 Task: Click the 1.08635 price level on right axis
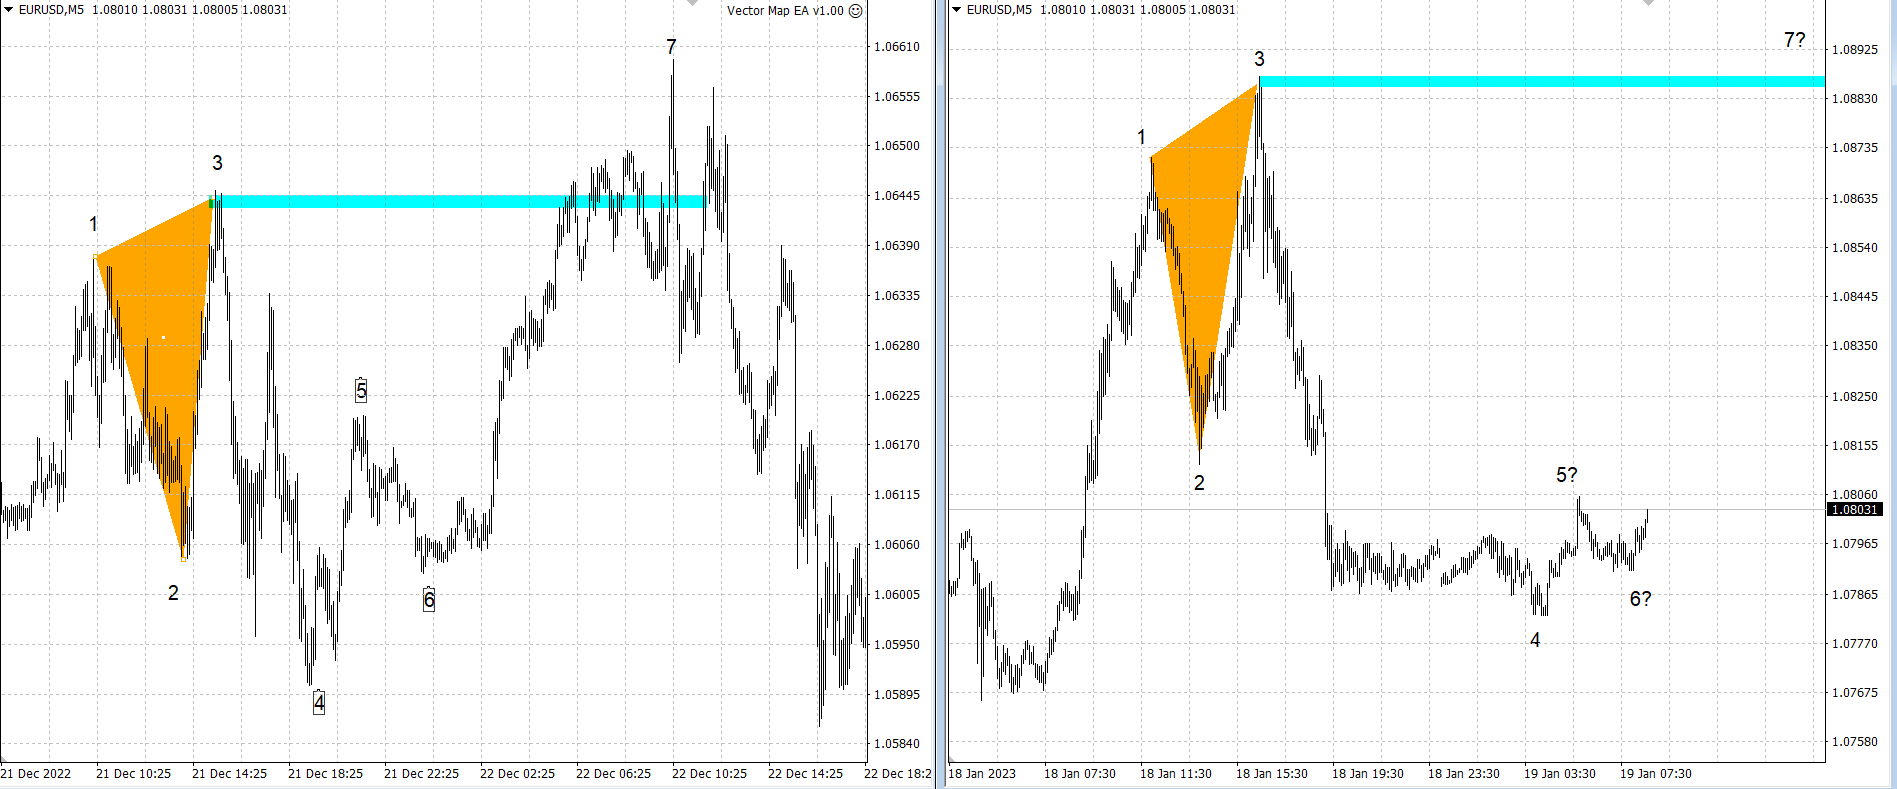coord(1855,199)
